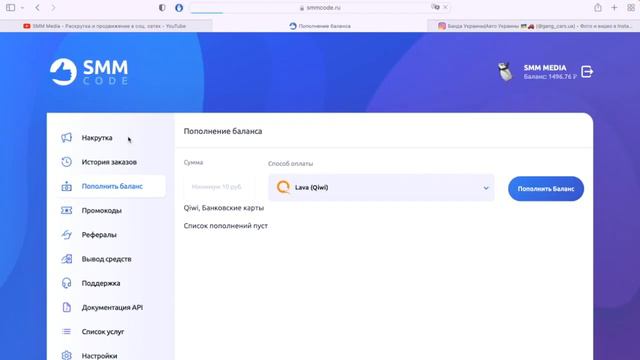Click the logout icon next to SMM MEDIA
This screenshot has width=640, height=360.
587,71
